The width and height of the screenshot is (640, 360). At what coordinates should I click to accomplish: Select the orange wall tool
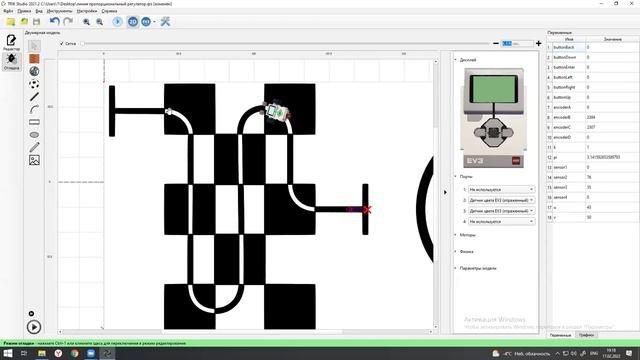(x=34, y=59)
